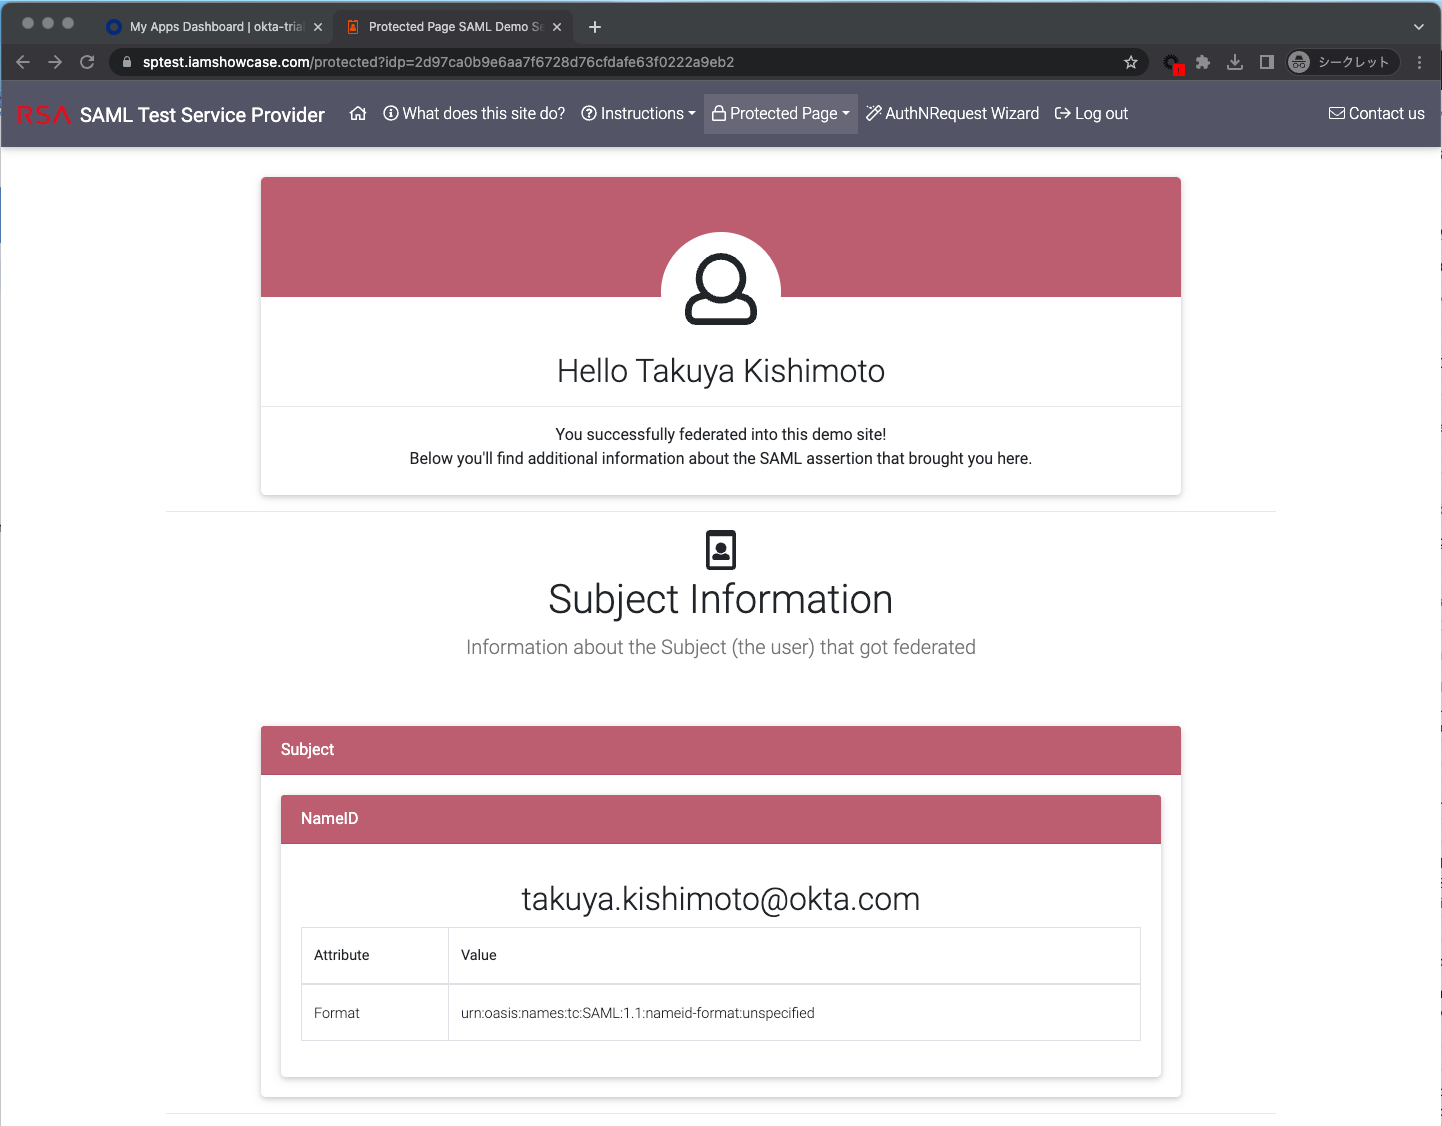This screenshot has height=1126, width=1442.
Task: Bookmark this page with the star icon
Action: [x=1131, y=62]
